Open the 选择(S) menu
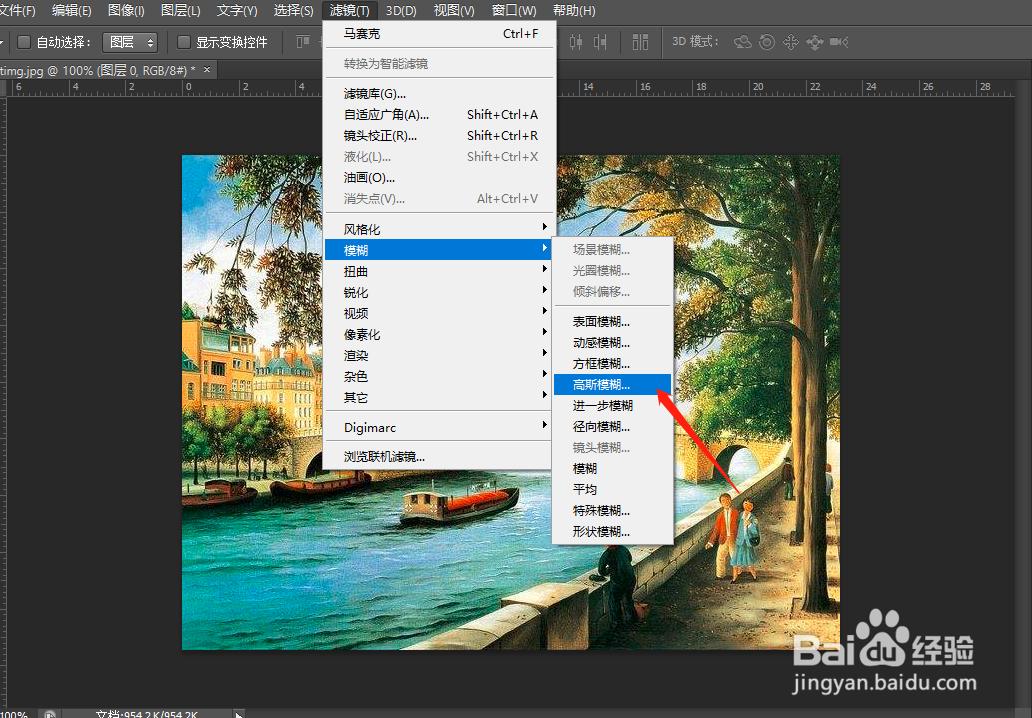 293,11
